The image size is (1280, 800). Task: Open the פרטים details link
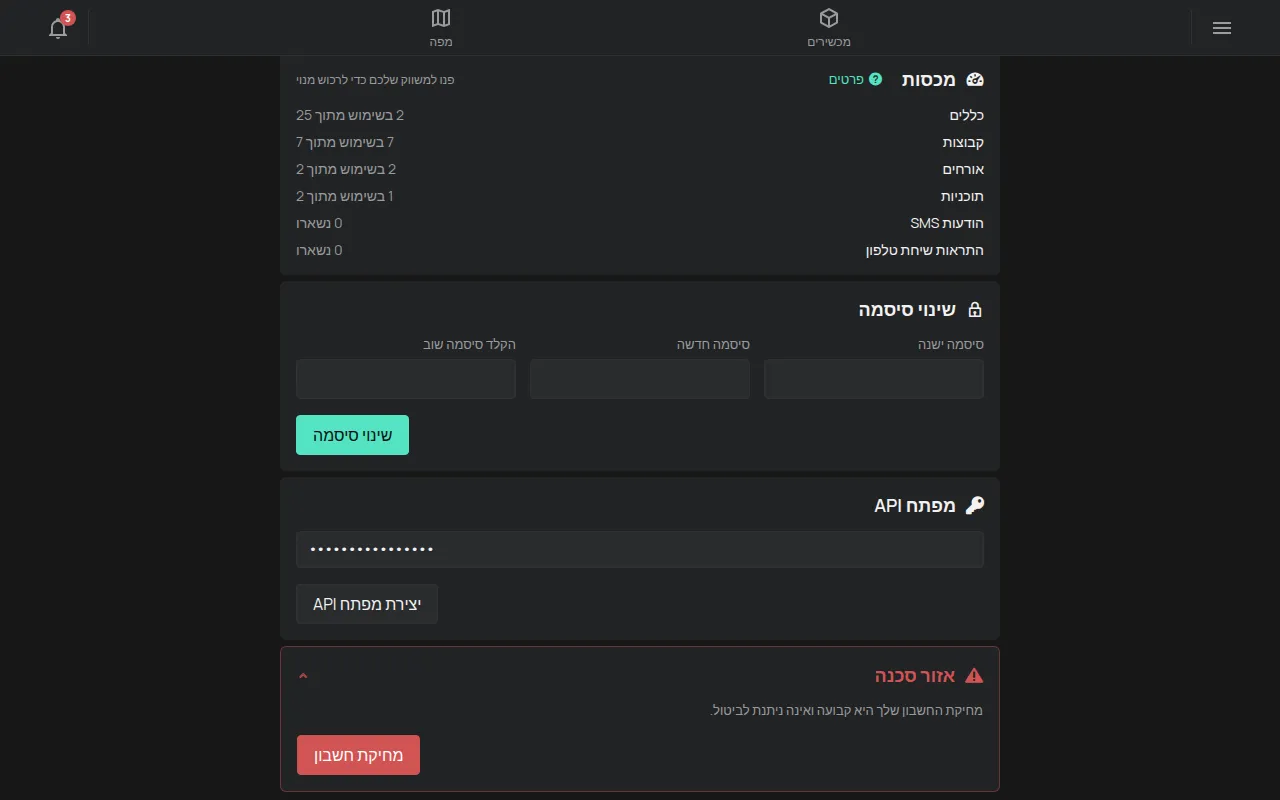(x=846, y=79)
